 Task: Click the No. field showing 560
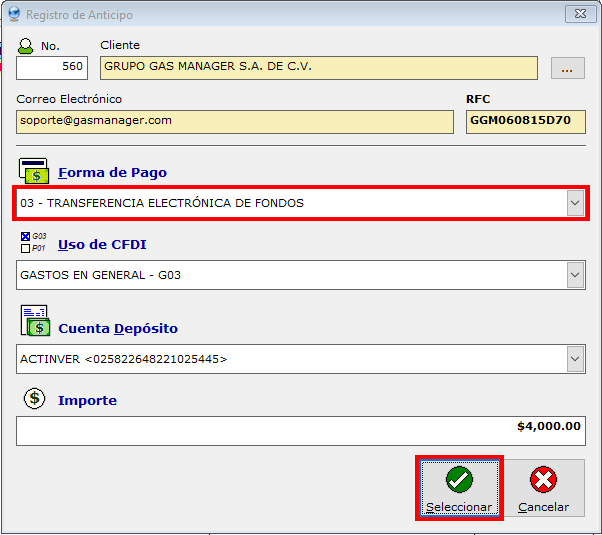coord(52,68)
